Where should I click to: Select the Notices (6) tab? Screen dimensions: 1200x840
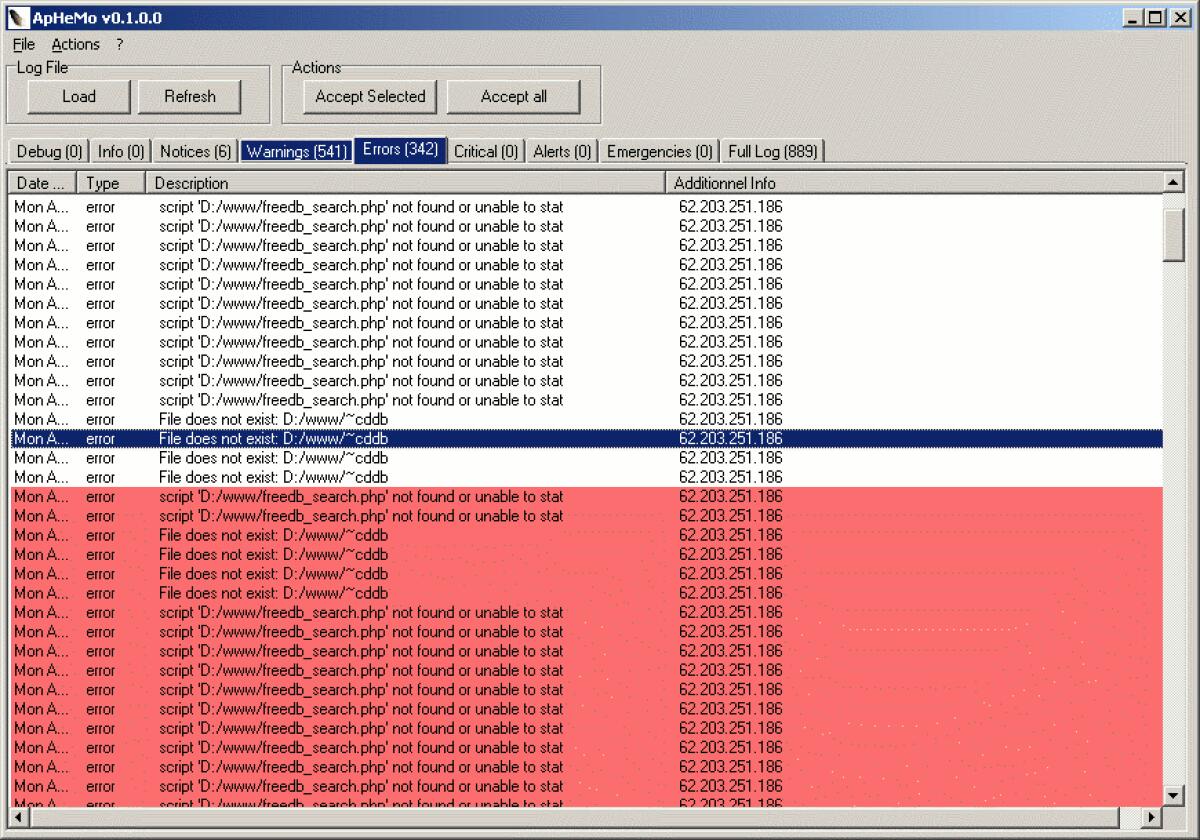(194, 151)
